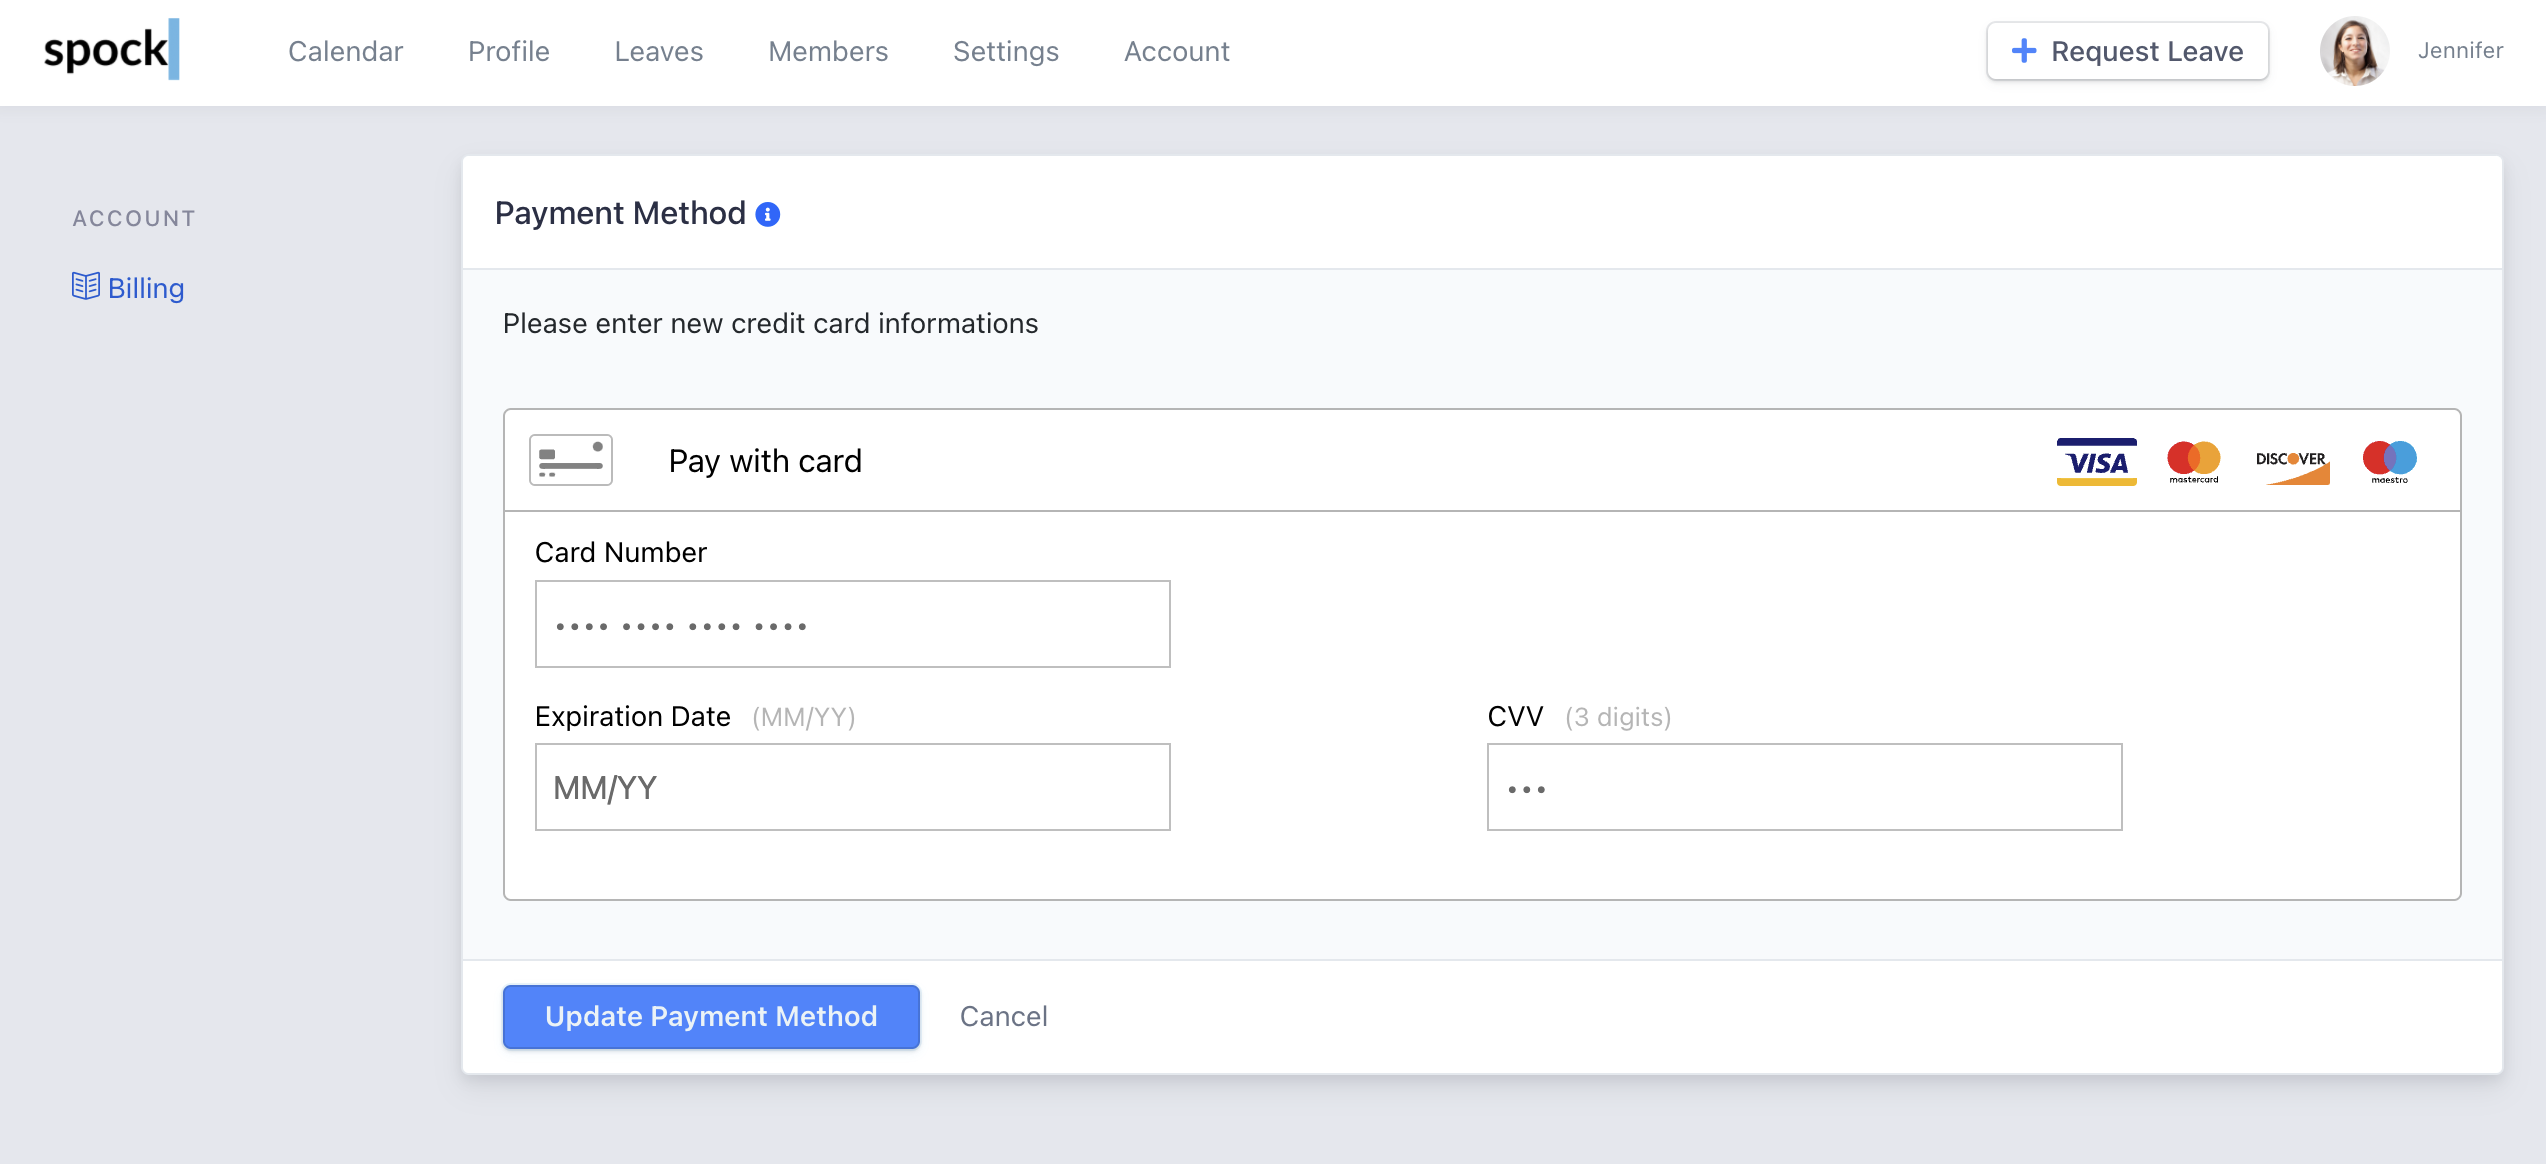This screenshot has width=2546, height=1164.
Task: Click into the CVV field
Action: pos(1803,787)
